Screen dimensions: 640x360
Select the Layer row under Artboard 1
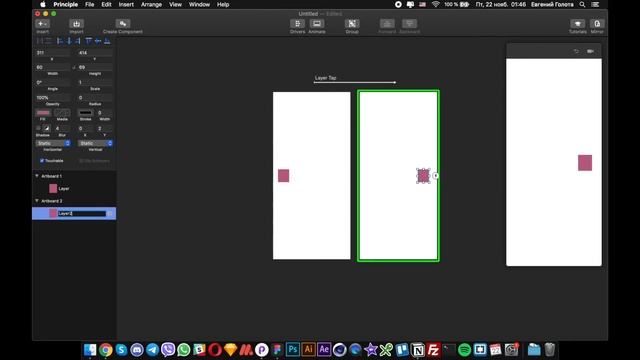pyautogui.click(x=74, y=189)
